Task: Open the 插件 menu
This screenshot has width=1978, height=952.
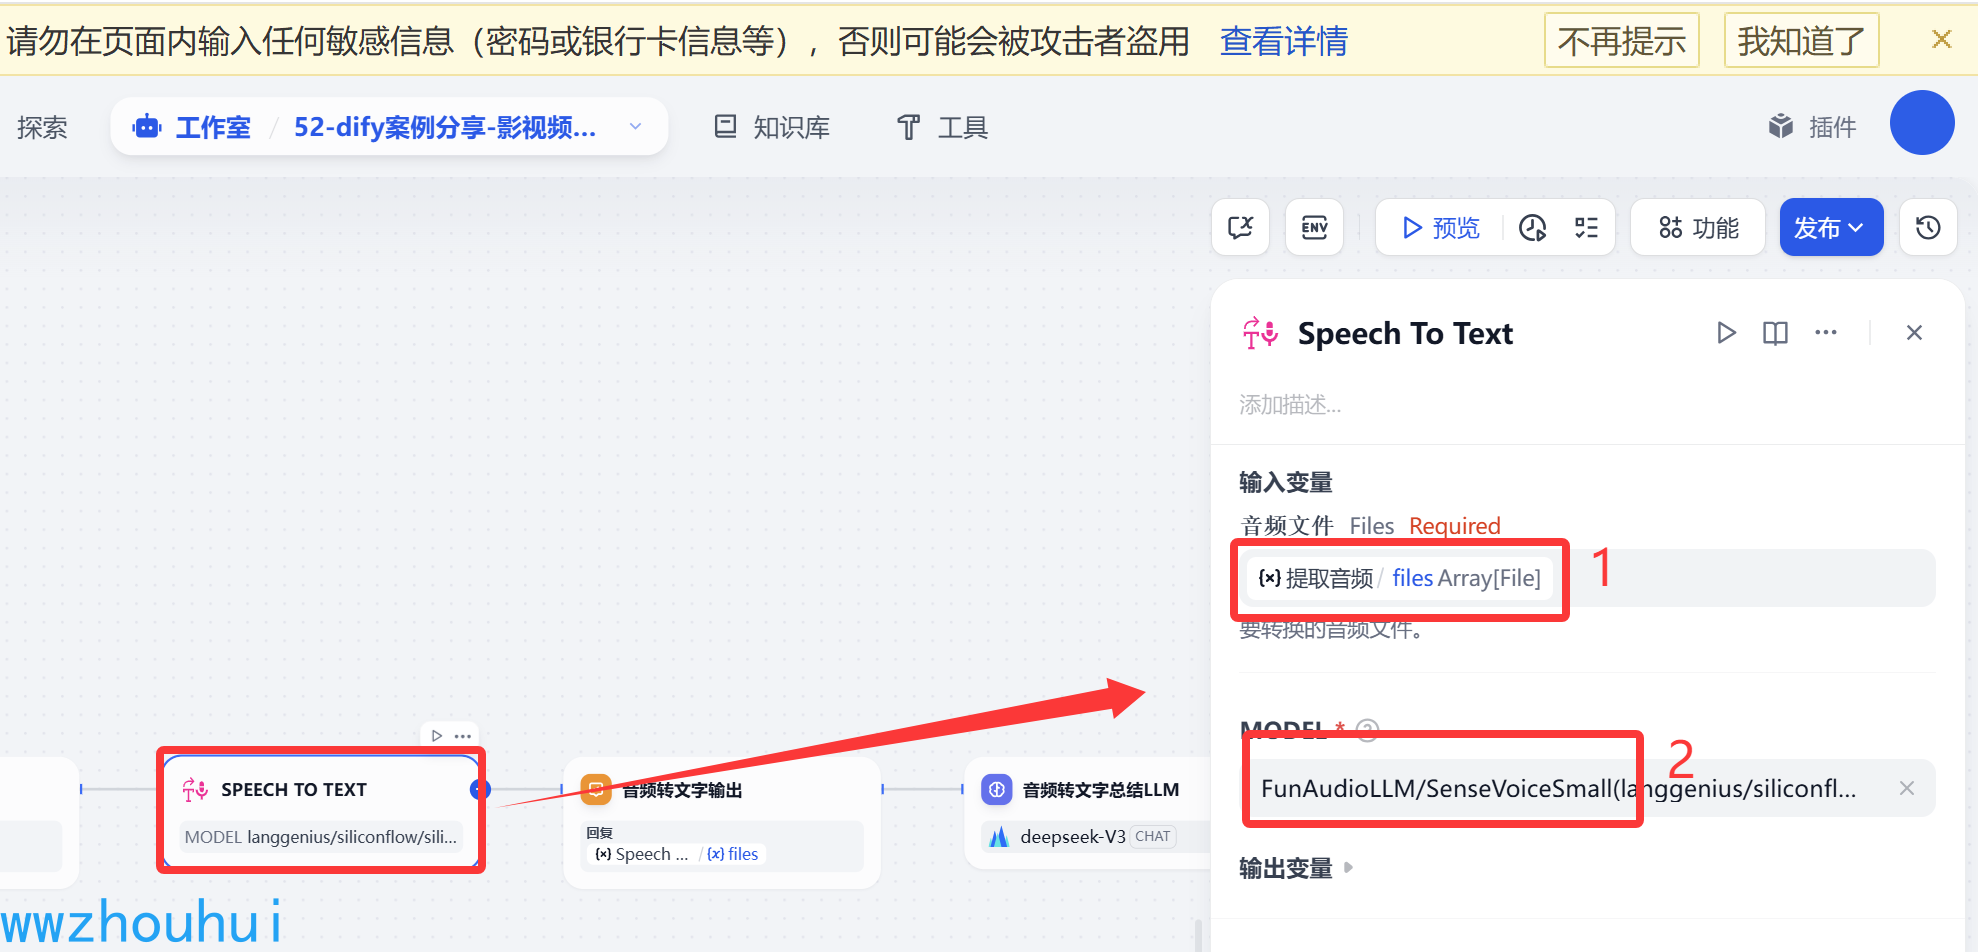Action: click(x=1812, y=127)
